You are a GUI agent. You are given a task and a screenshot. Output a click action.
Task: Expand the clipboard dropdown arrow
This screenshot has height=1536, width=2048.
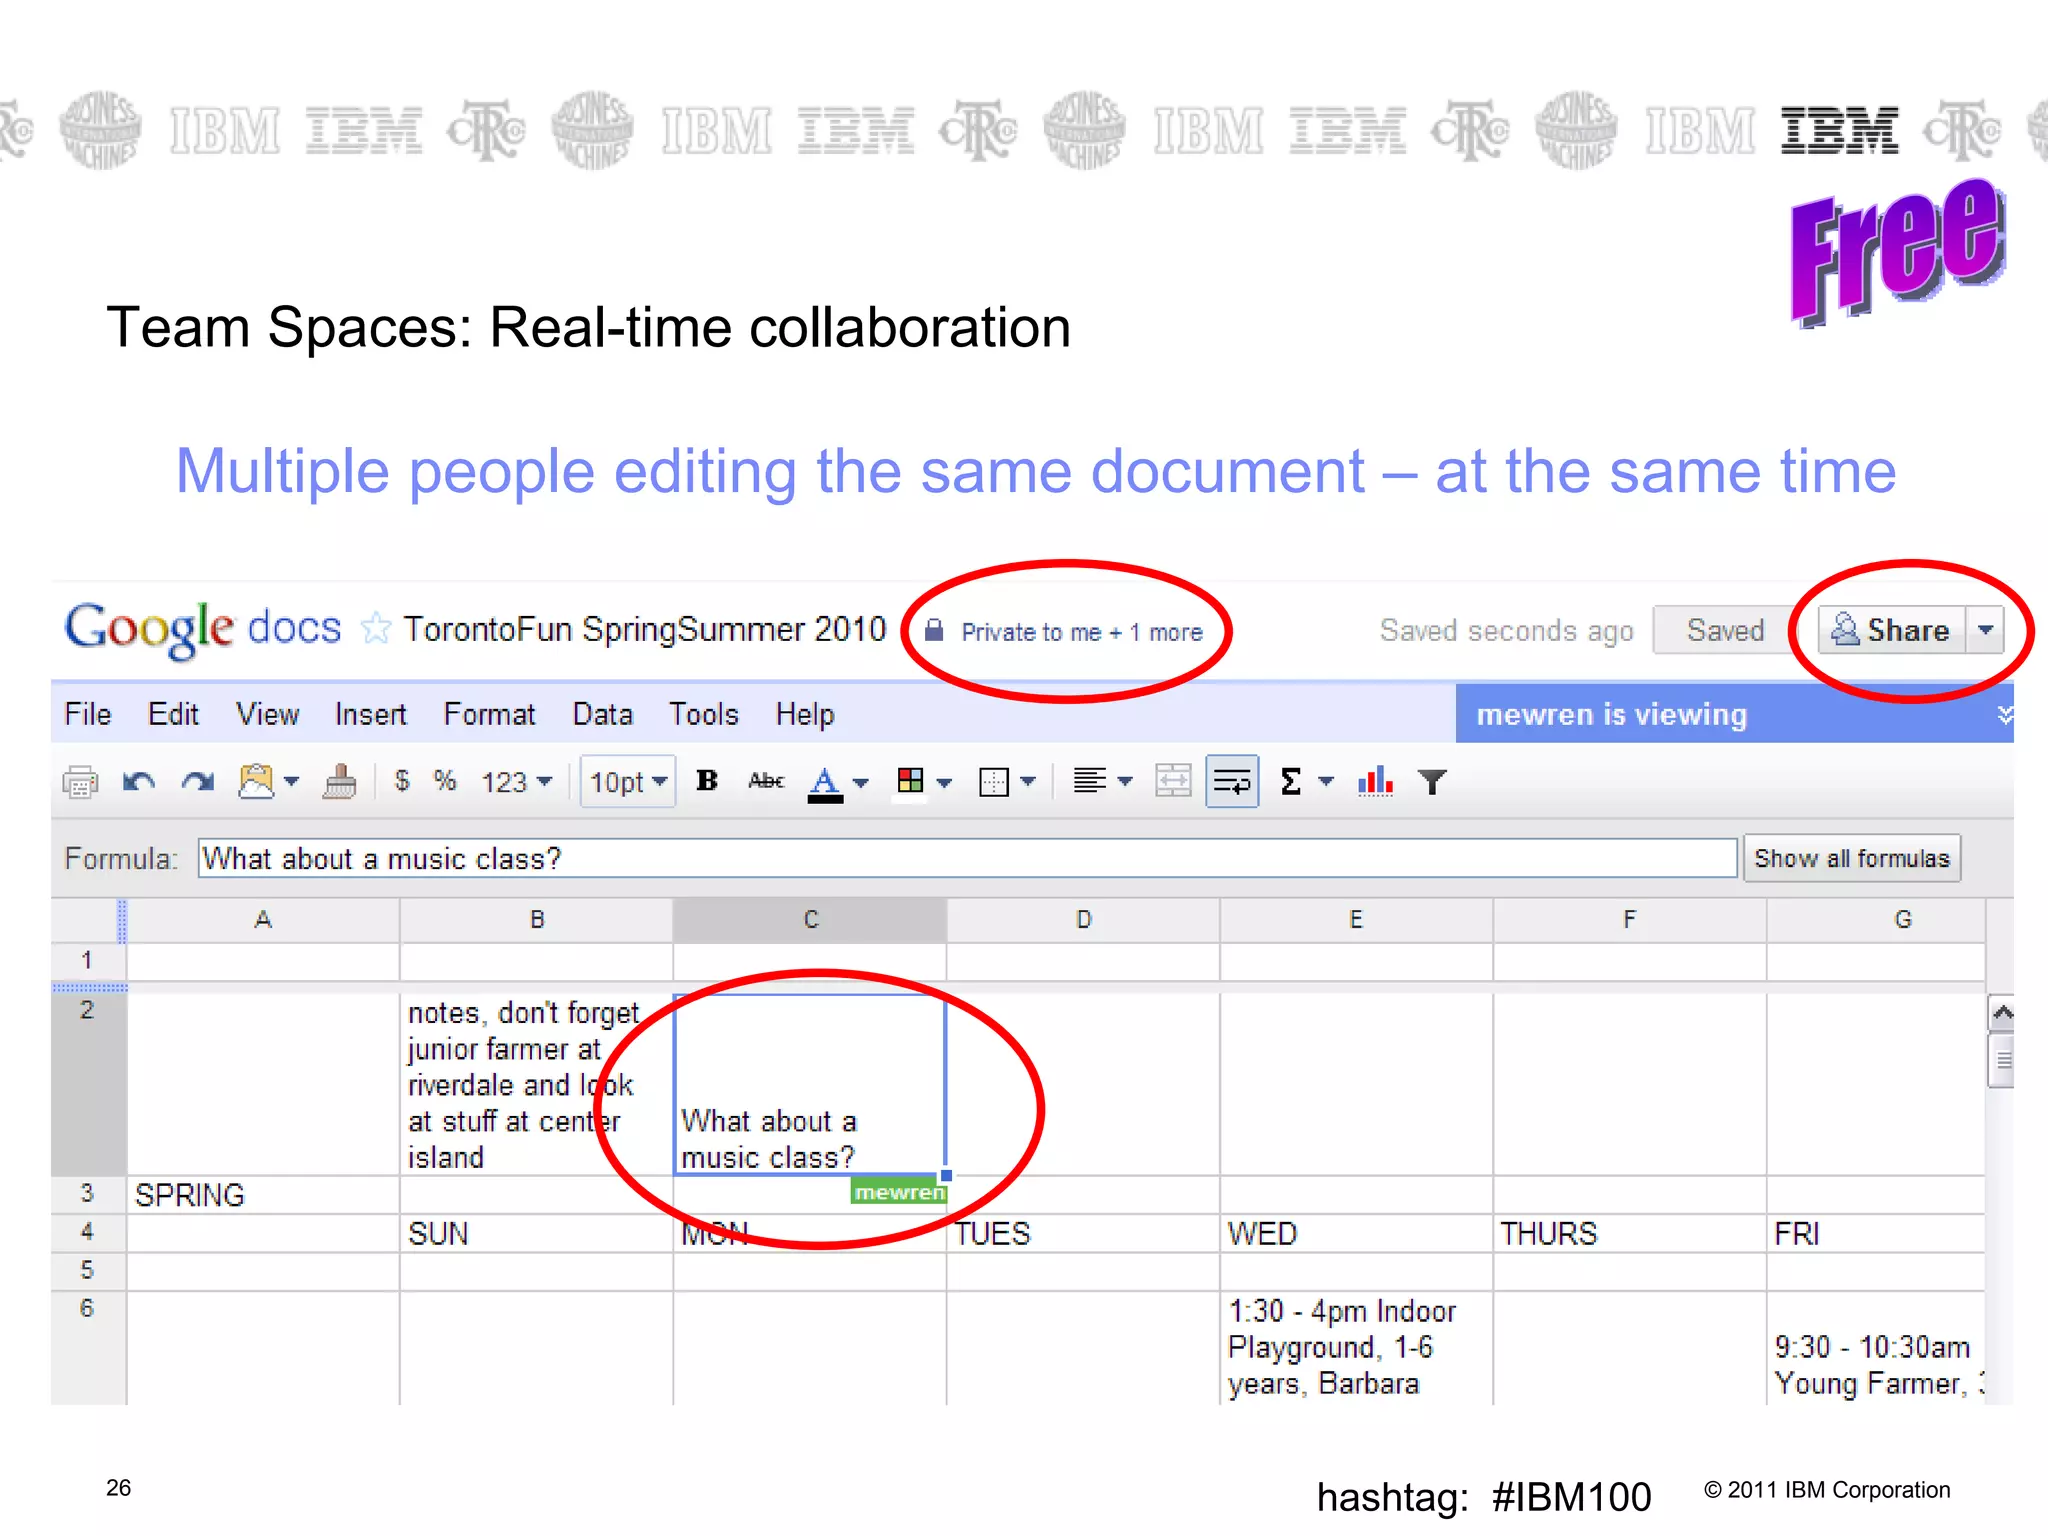click(x=292, y=781)
